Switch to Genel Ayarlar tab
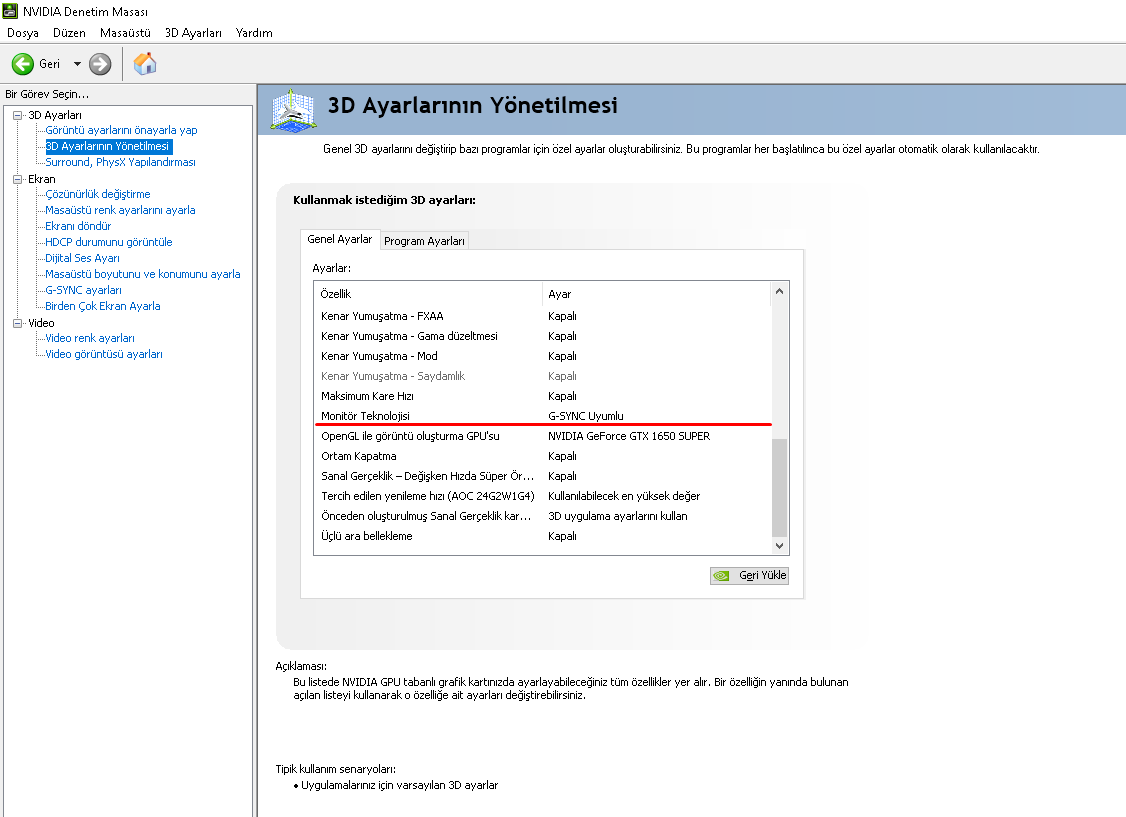1126x817 pixels. tap(340, 239)
